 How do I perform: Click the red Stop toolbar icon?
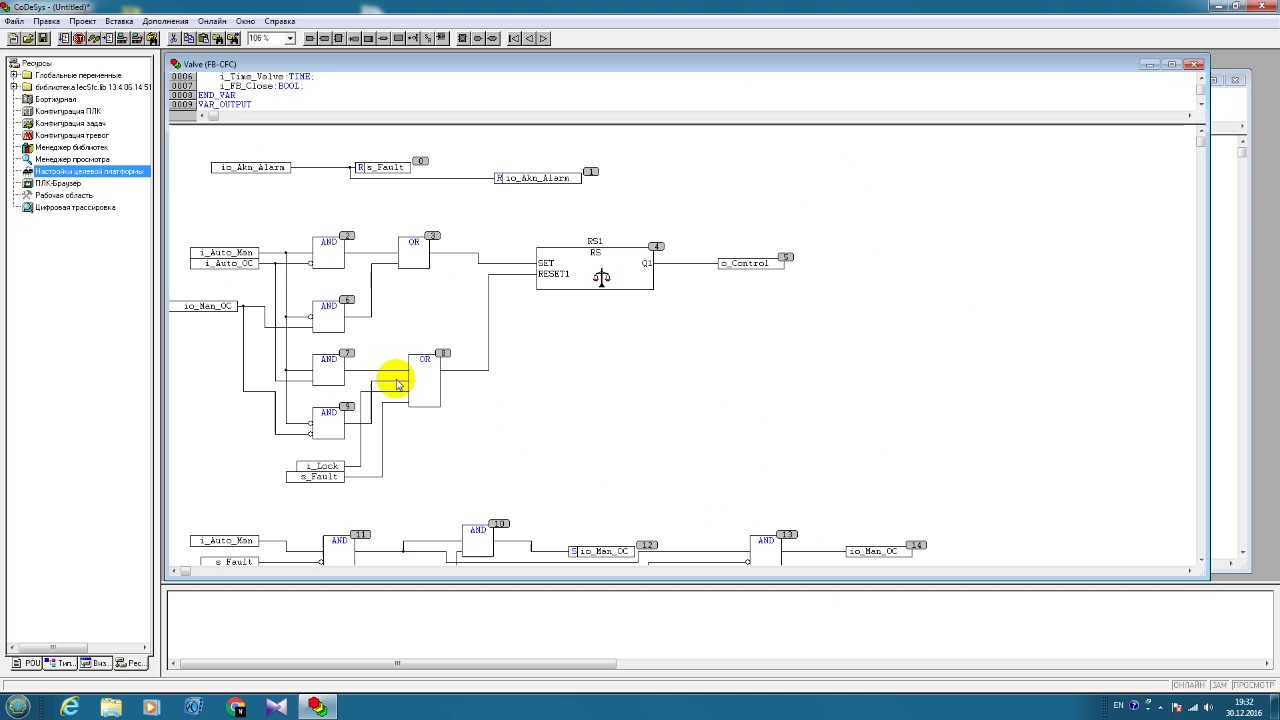pos(79,38)
